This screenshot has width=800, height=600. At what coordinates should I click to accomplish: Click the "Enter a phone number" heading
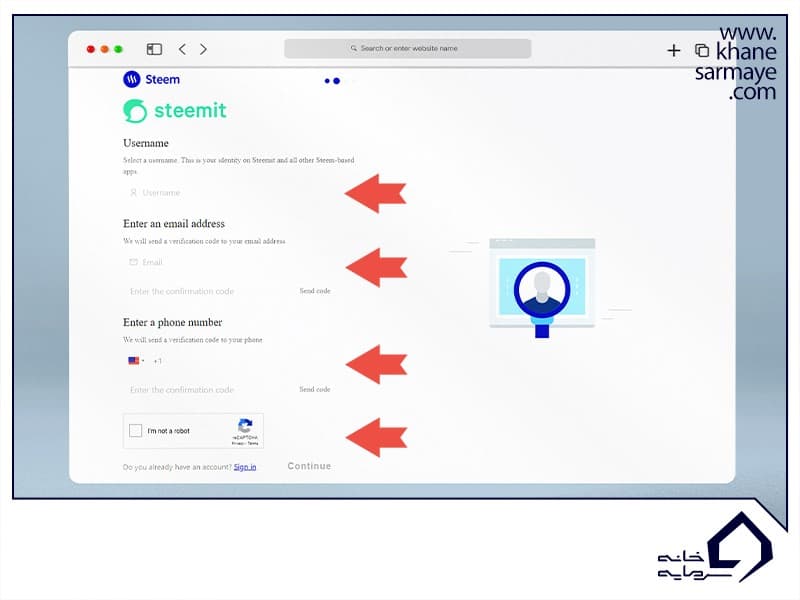172,322
